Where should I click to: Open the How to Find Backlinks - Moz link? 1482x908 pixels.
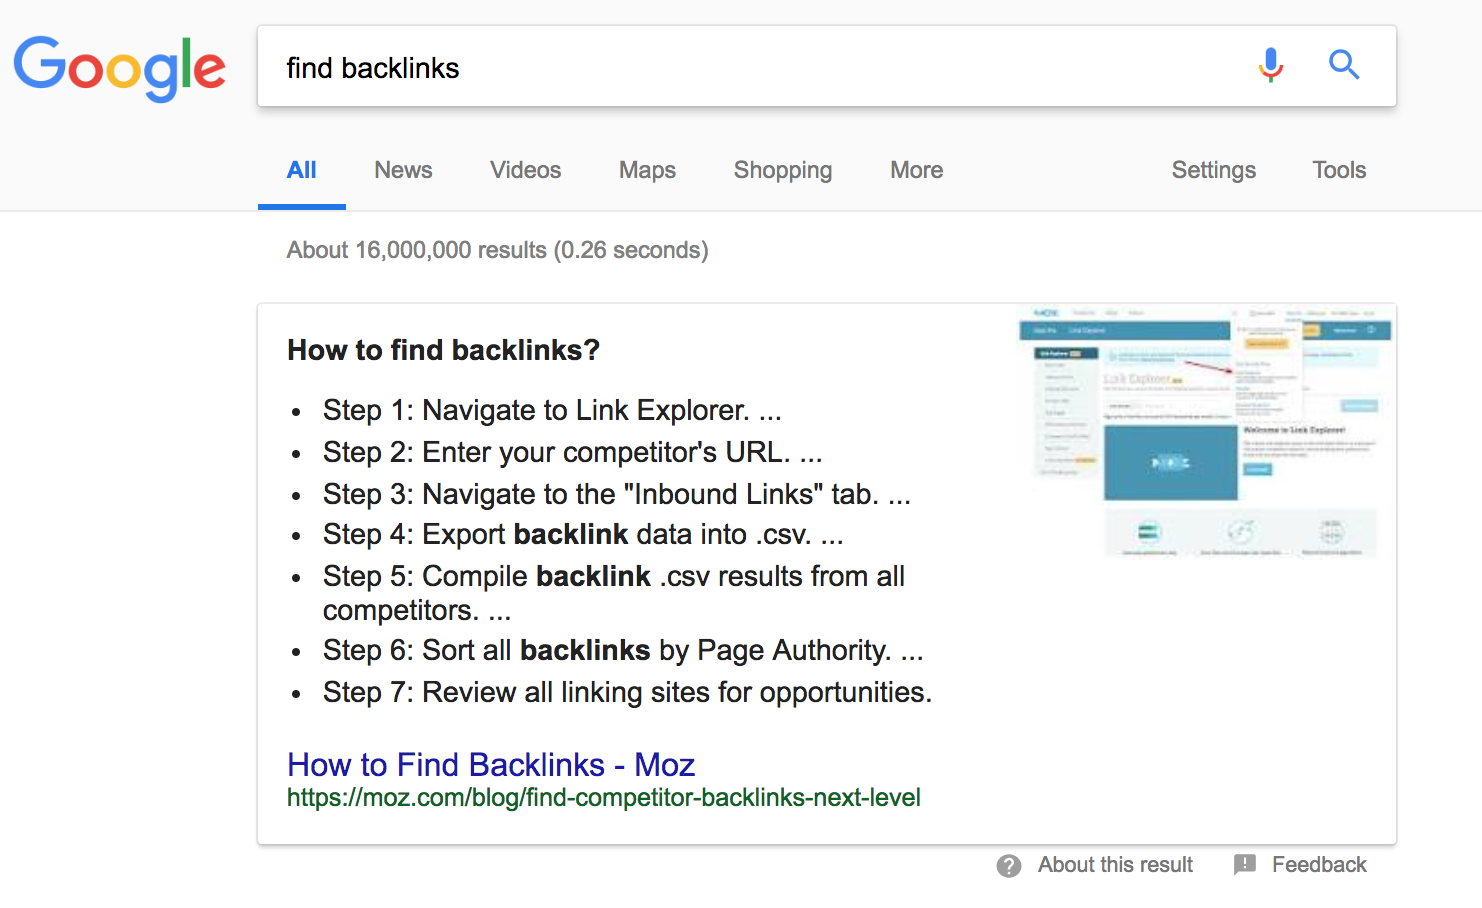coord(490,764)
